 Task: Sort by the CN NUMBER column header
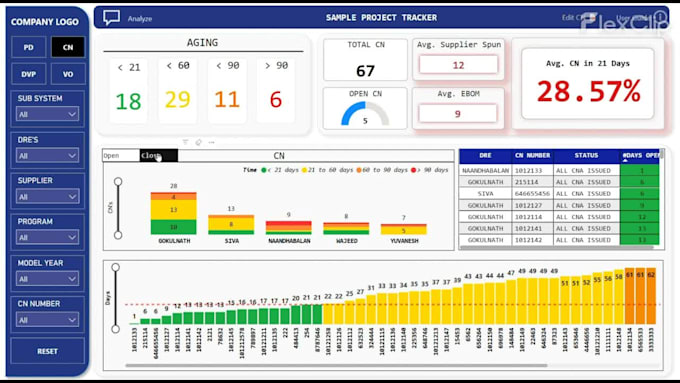click(532, 155)
